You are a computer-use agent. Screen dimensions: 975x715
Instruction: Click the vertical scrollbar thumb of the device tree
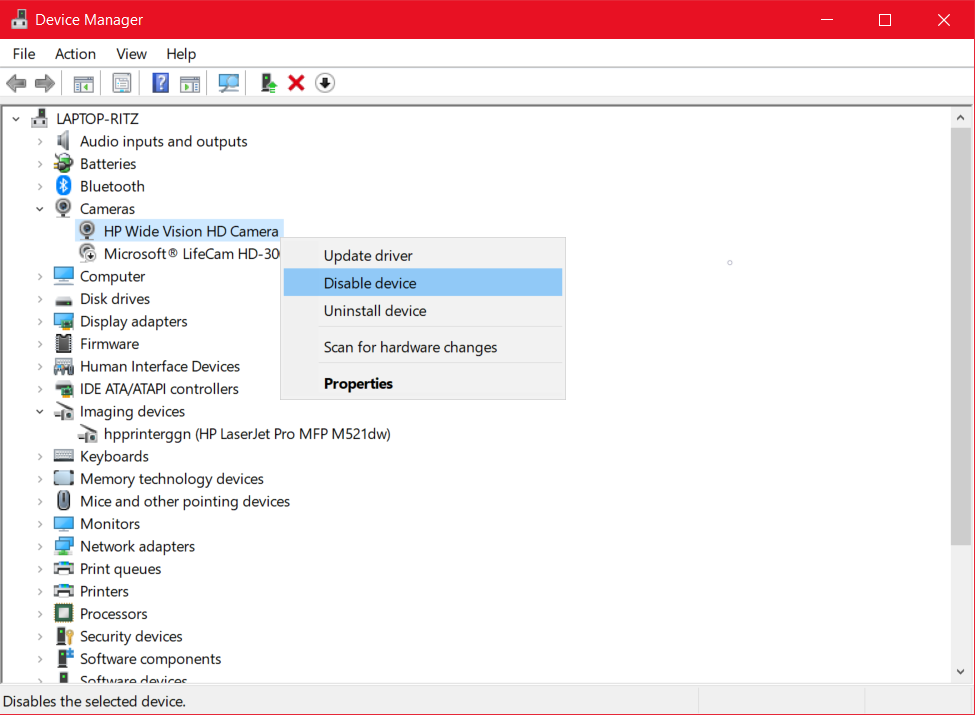pyautogui.click(x=961, y=336)
